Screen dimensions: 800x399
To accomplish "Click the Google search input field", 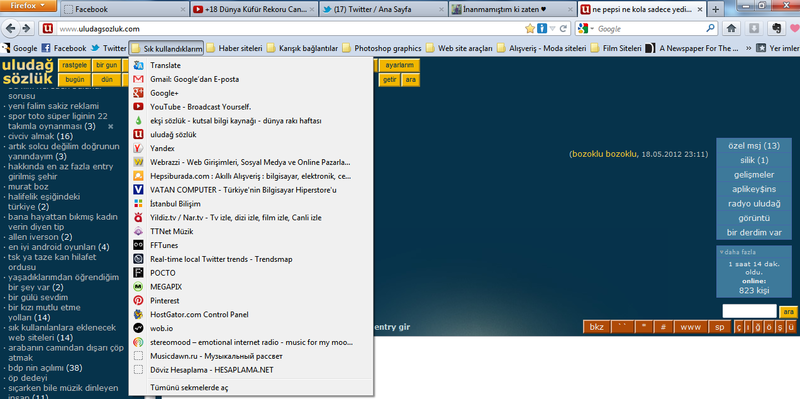I will pos(651,29).
